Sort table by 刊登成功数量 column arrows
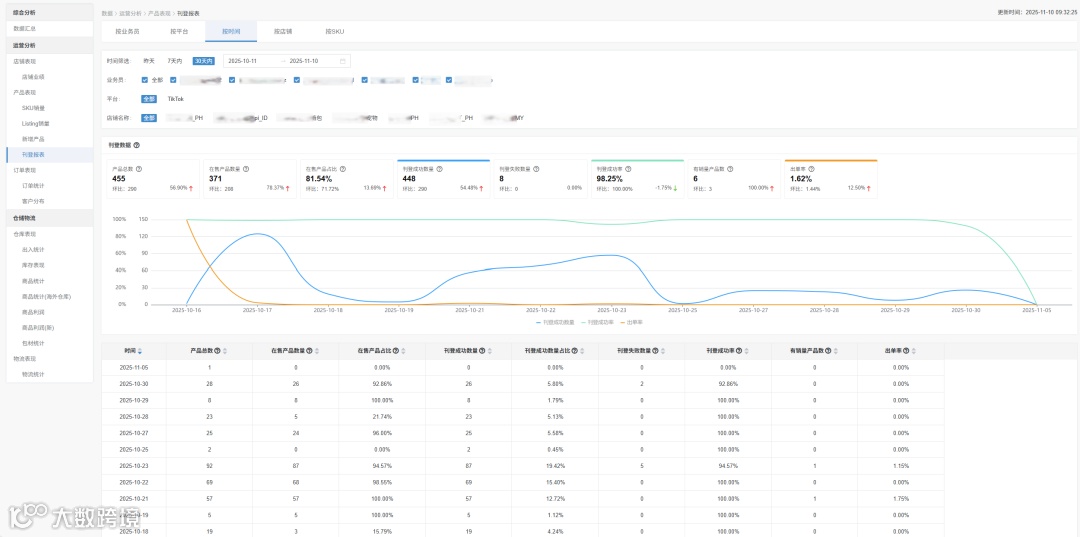Viewport: 1080px width, 537px height. [490, 351]
